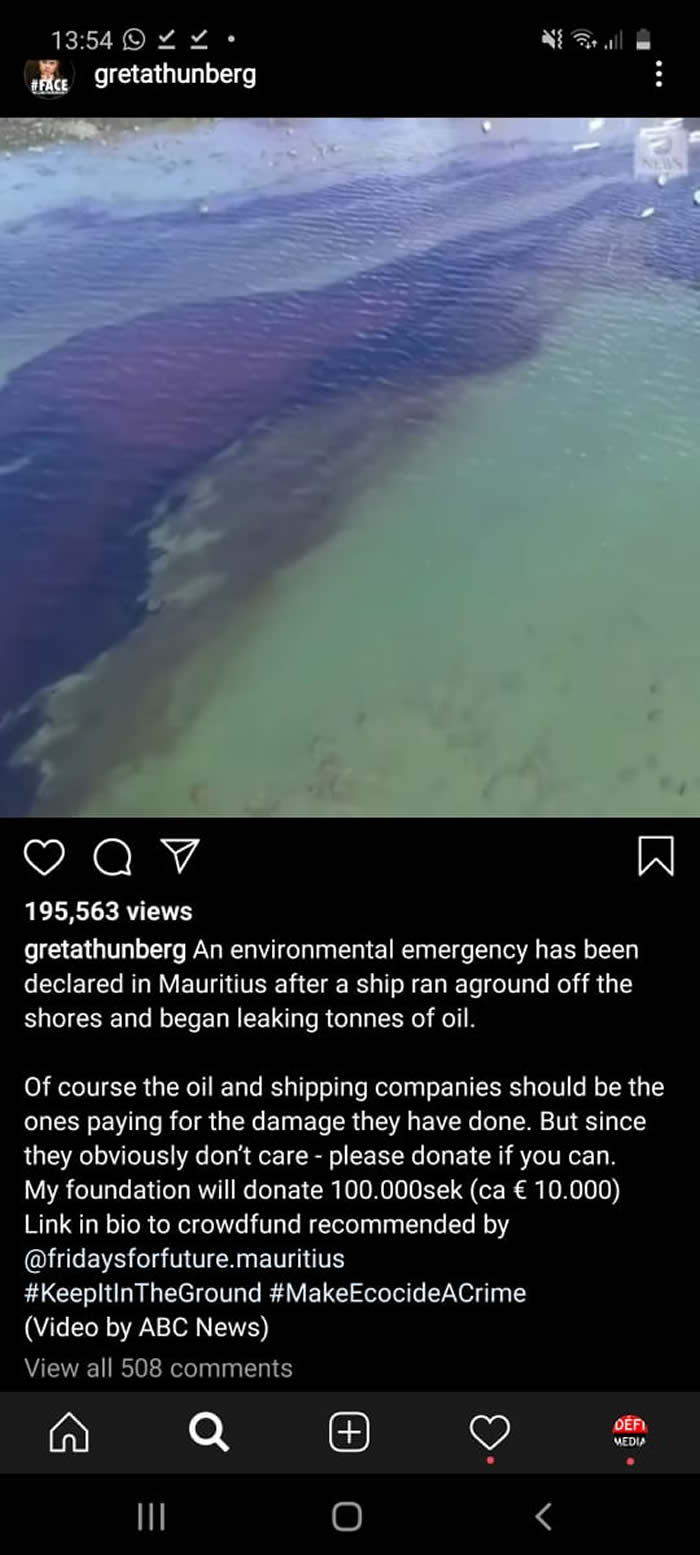Go to Home feed tab
700x1555 pixels.
69,1433
